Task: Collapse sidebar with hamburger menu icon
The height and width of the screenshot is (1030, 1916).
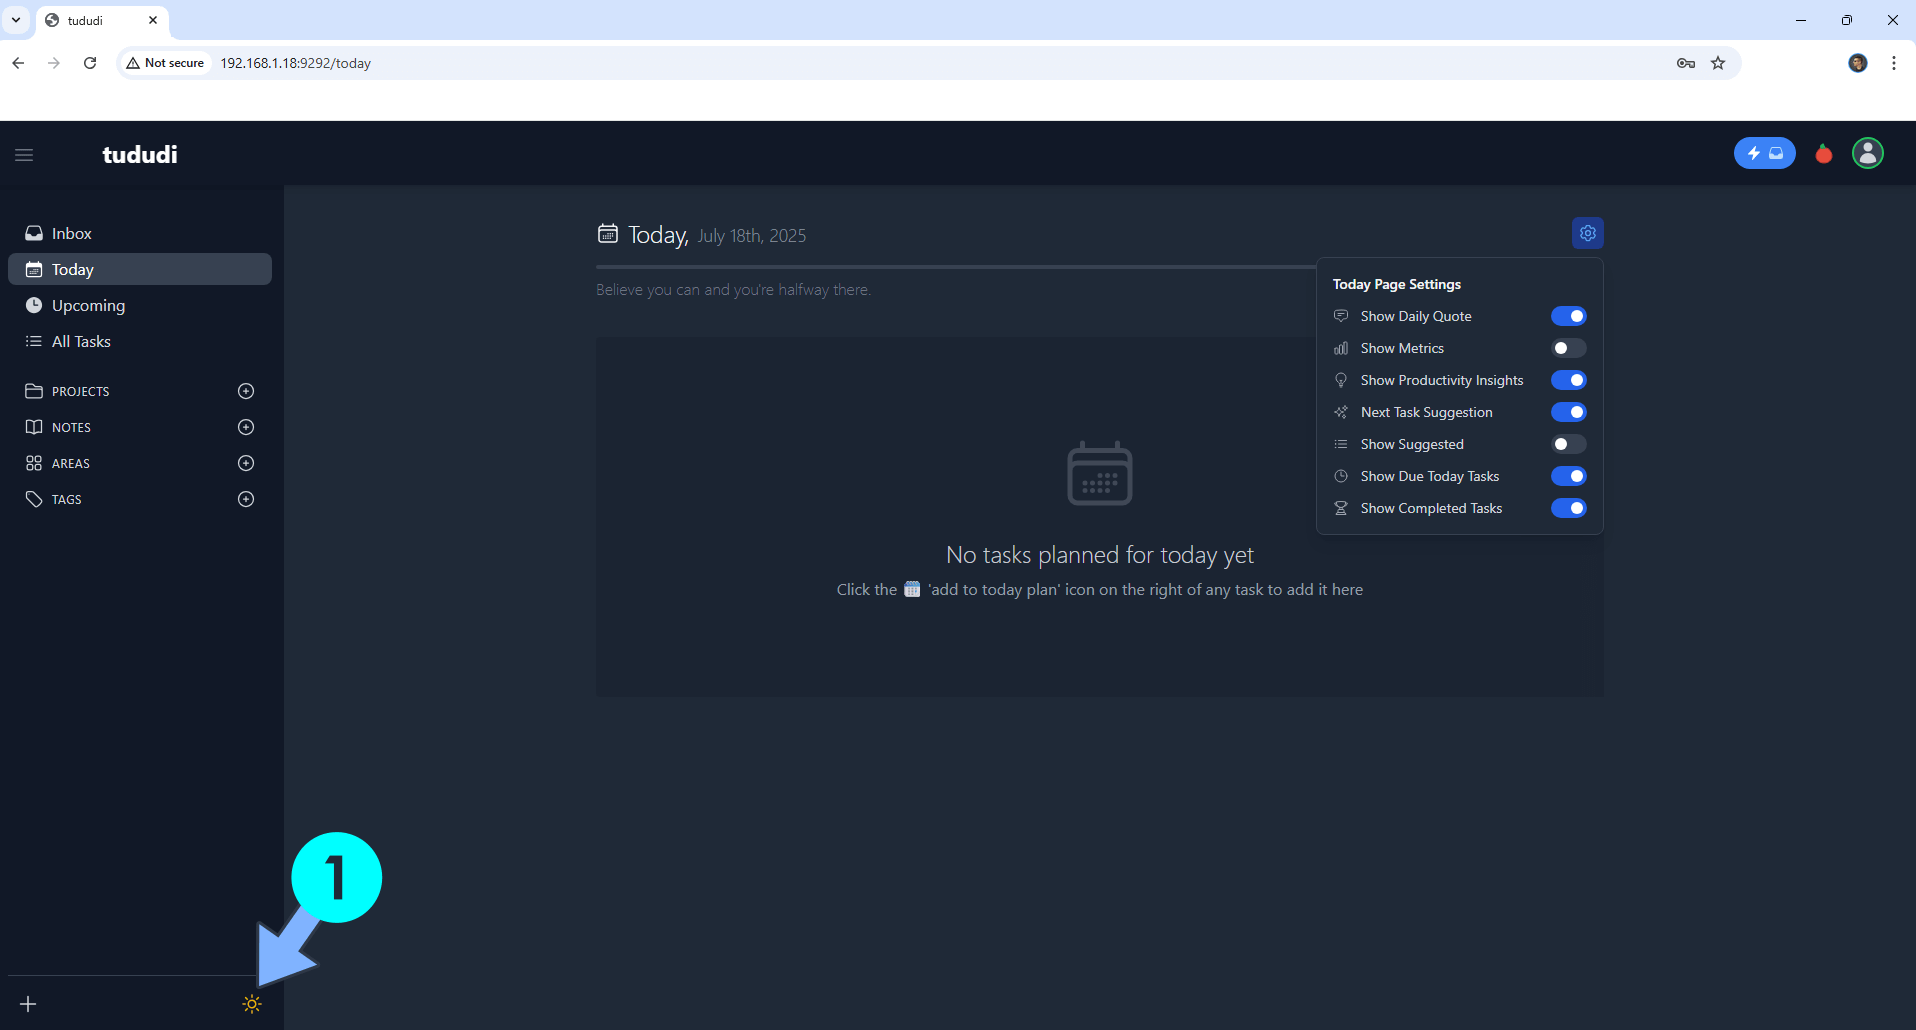Action: (24, 155)
